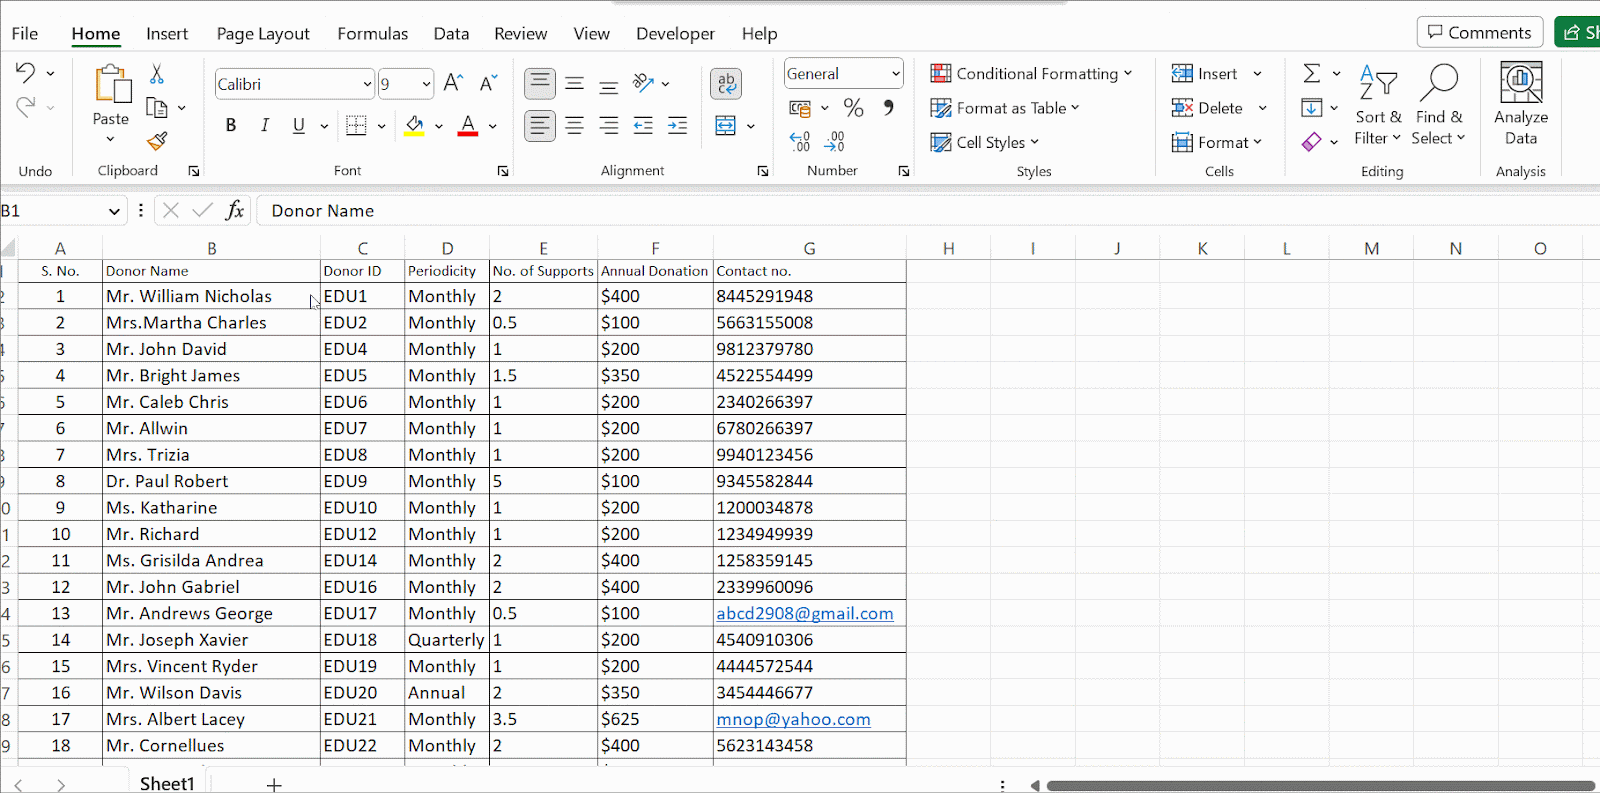This screenshot has width=1600, height=793.
Task: Click the Merge & Center icon
Action: tap(726, 125)
